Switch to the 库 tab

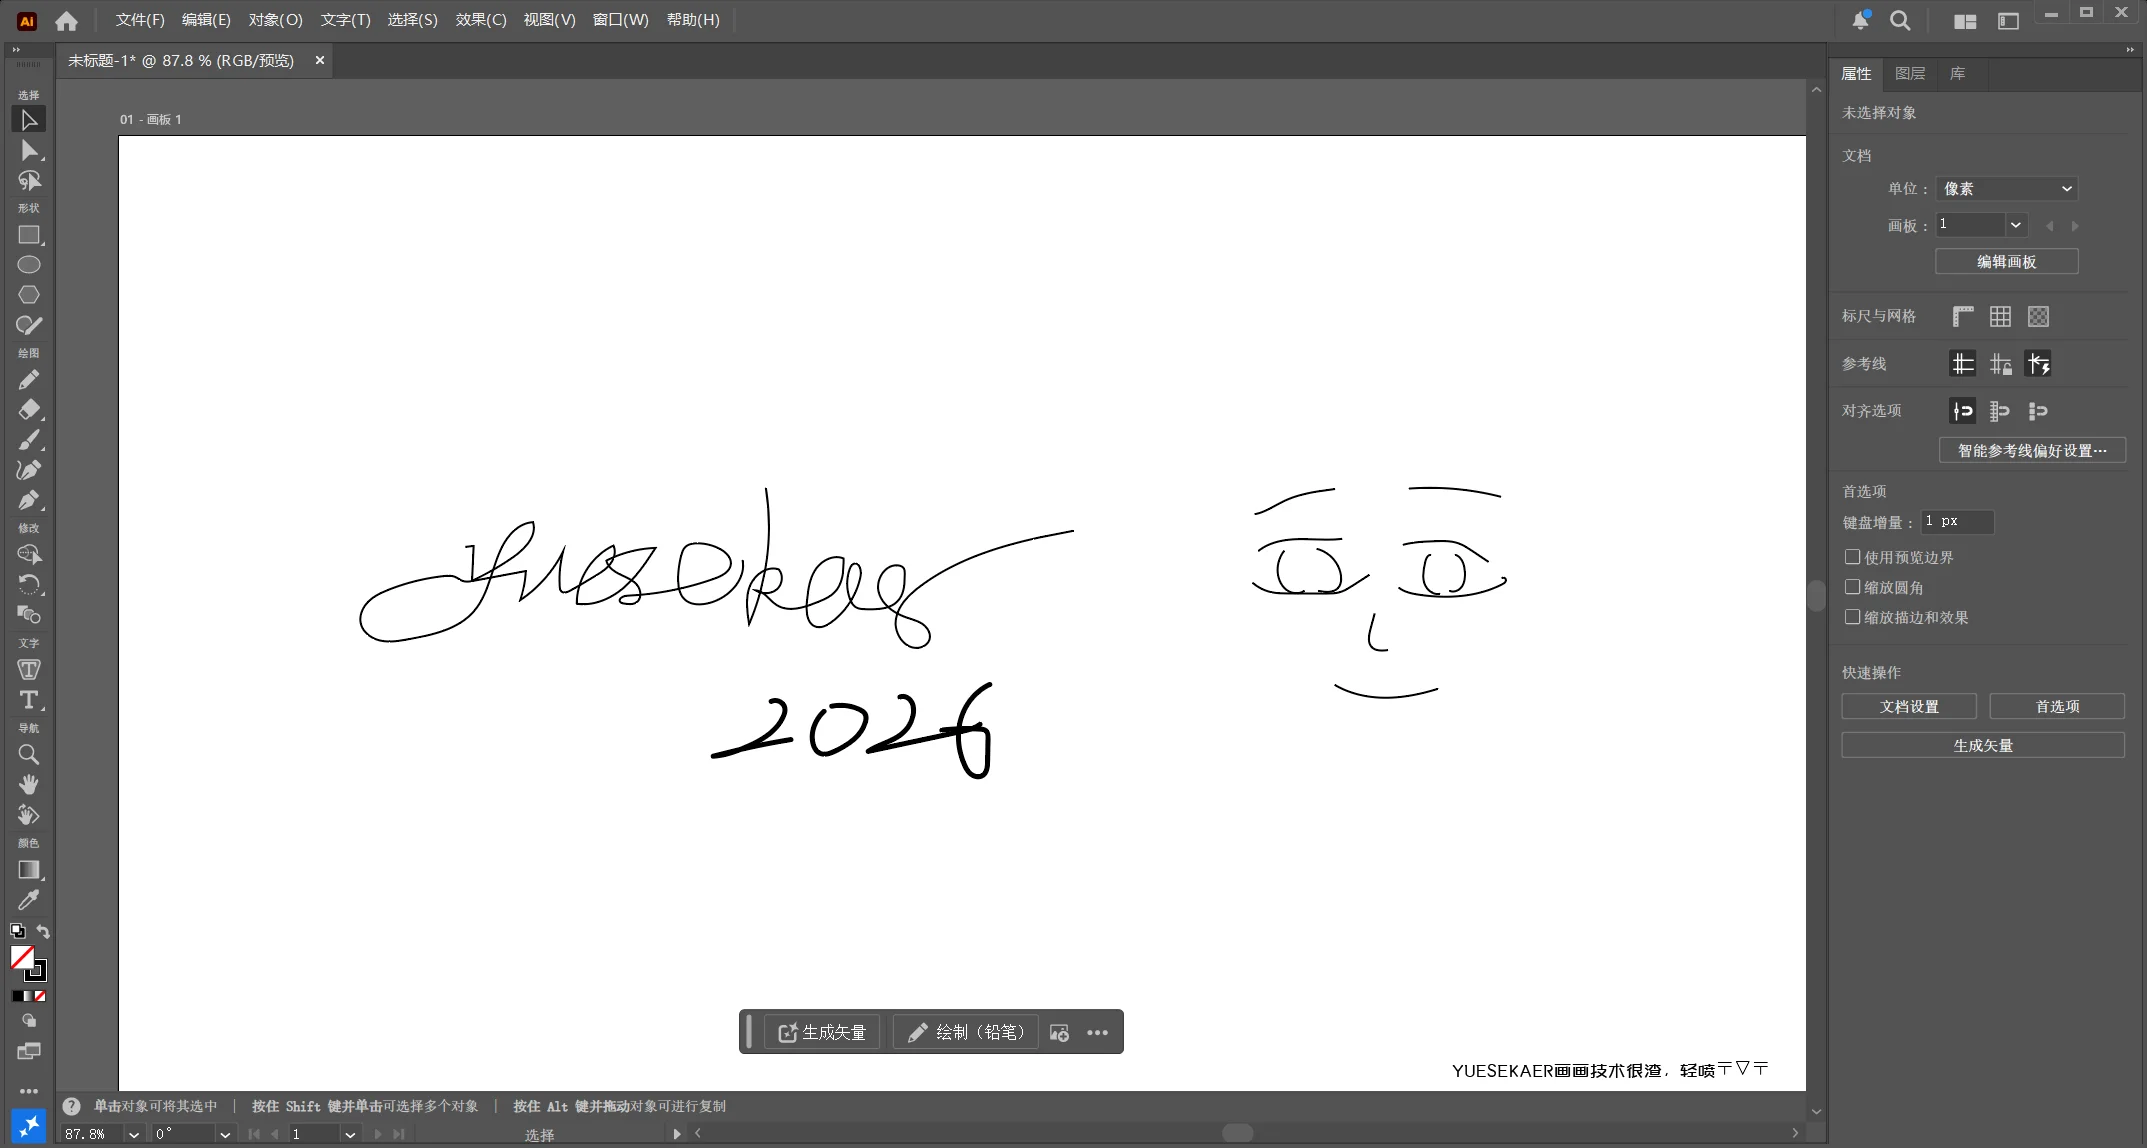(x=1958, y=74)
